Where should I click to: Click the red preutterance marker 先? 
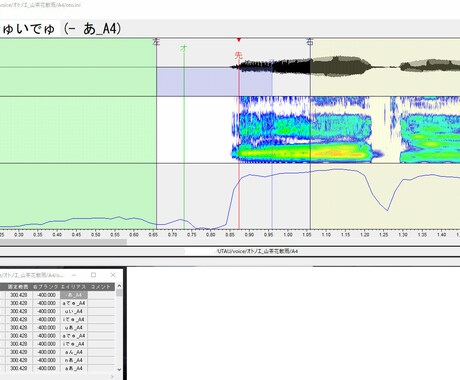point(238,55)
